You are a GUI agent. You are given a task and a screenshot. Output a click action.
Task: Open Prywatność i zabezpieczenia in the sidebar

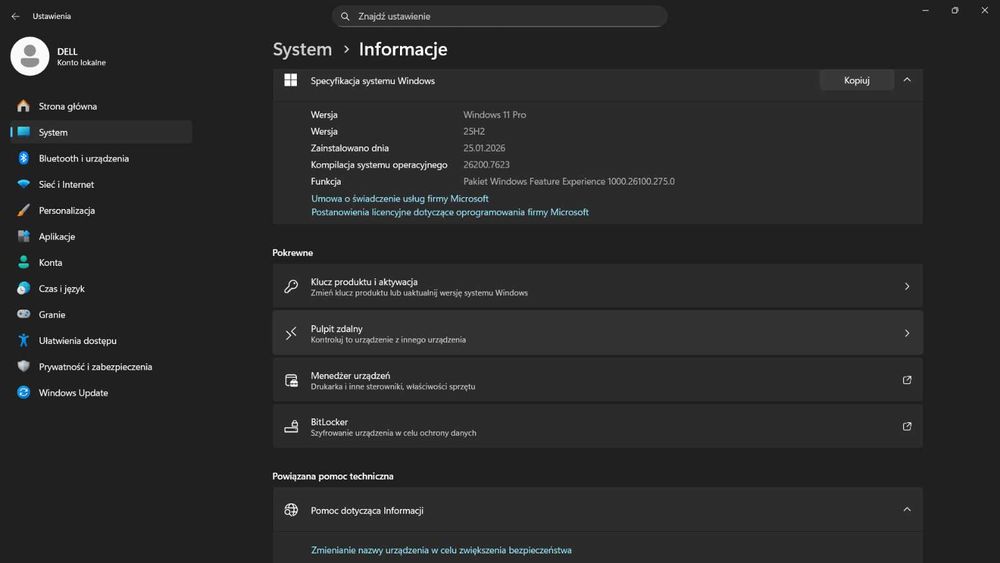(x=101, y=367)
